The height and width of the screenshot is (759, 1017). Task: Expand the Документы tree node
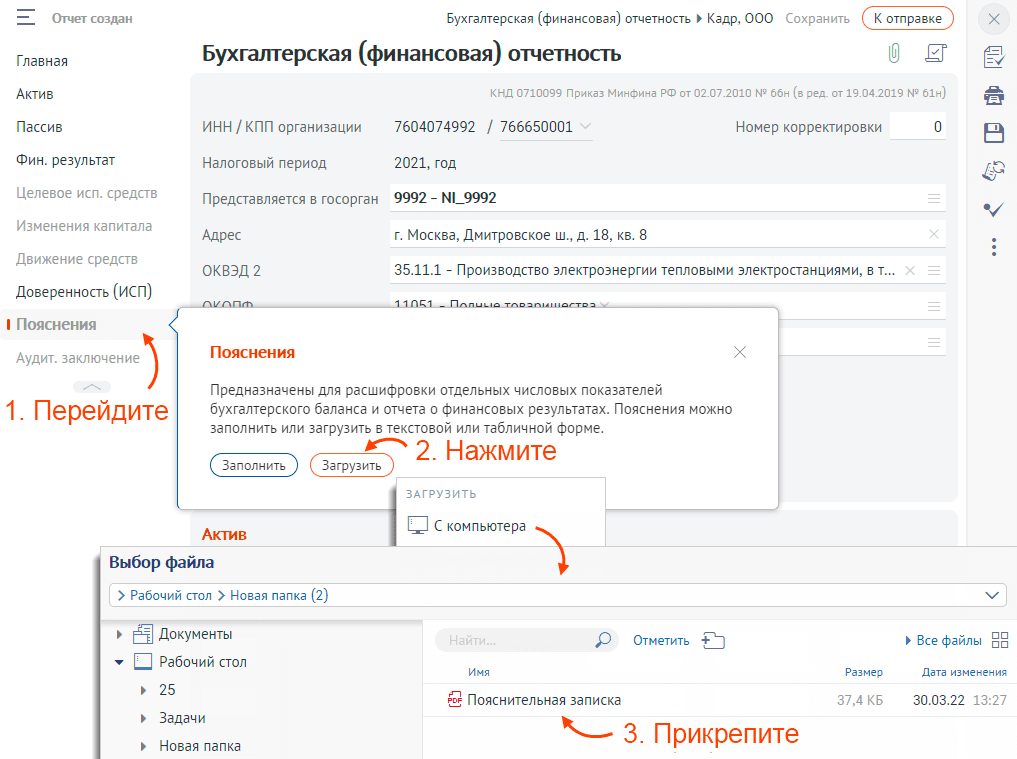[119, 634]
